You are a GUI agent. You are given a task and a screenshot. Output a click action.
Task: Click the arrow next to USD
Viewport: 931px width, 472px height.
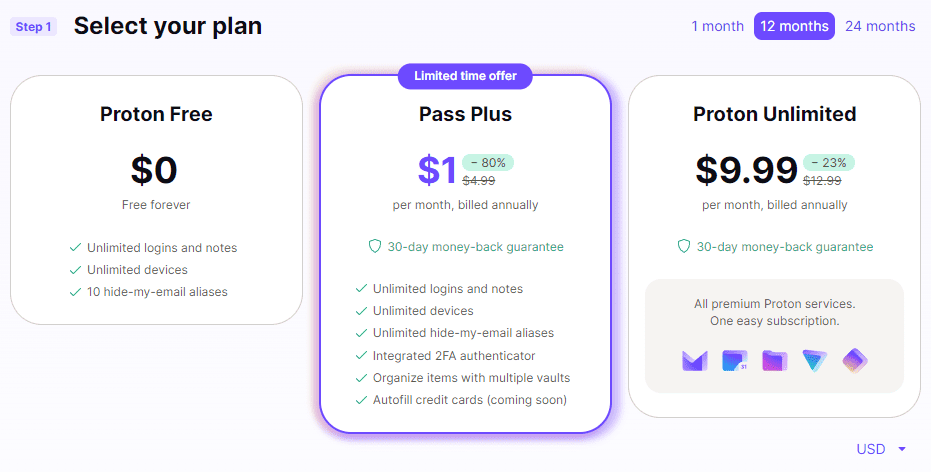(902, 450)
